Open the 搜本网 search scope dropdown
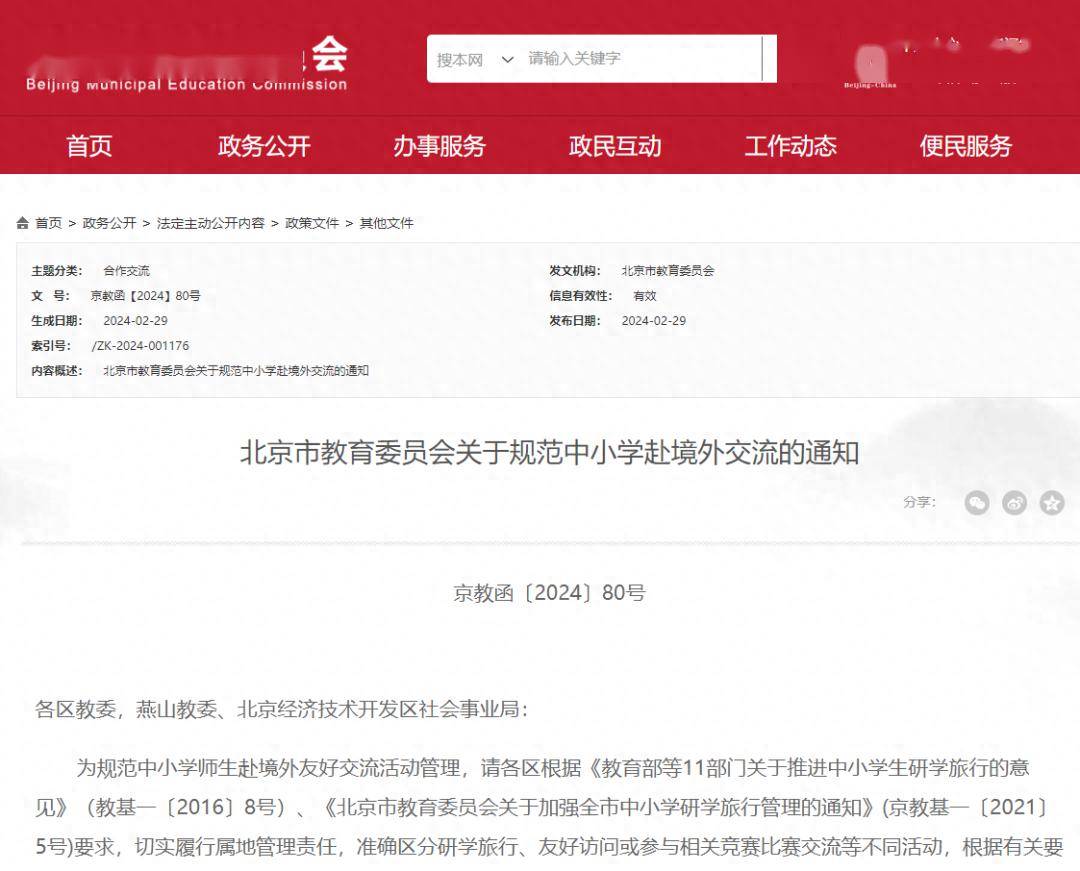 pos(460,60)
